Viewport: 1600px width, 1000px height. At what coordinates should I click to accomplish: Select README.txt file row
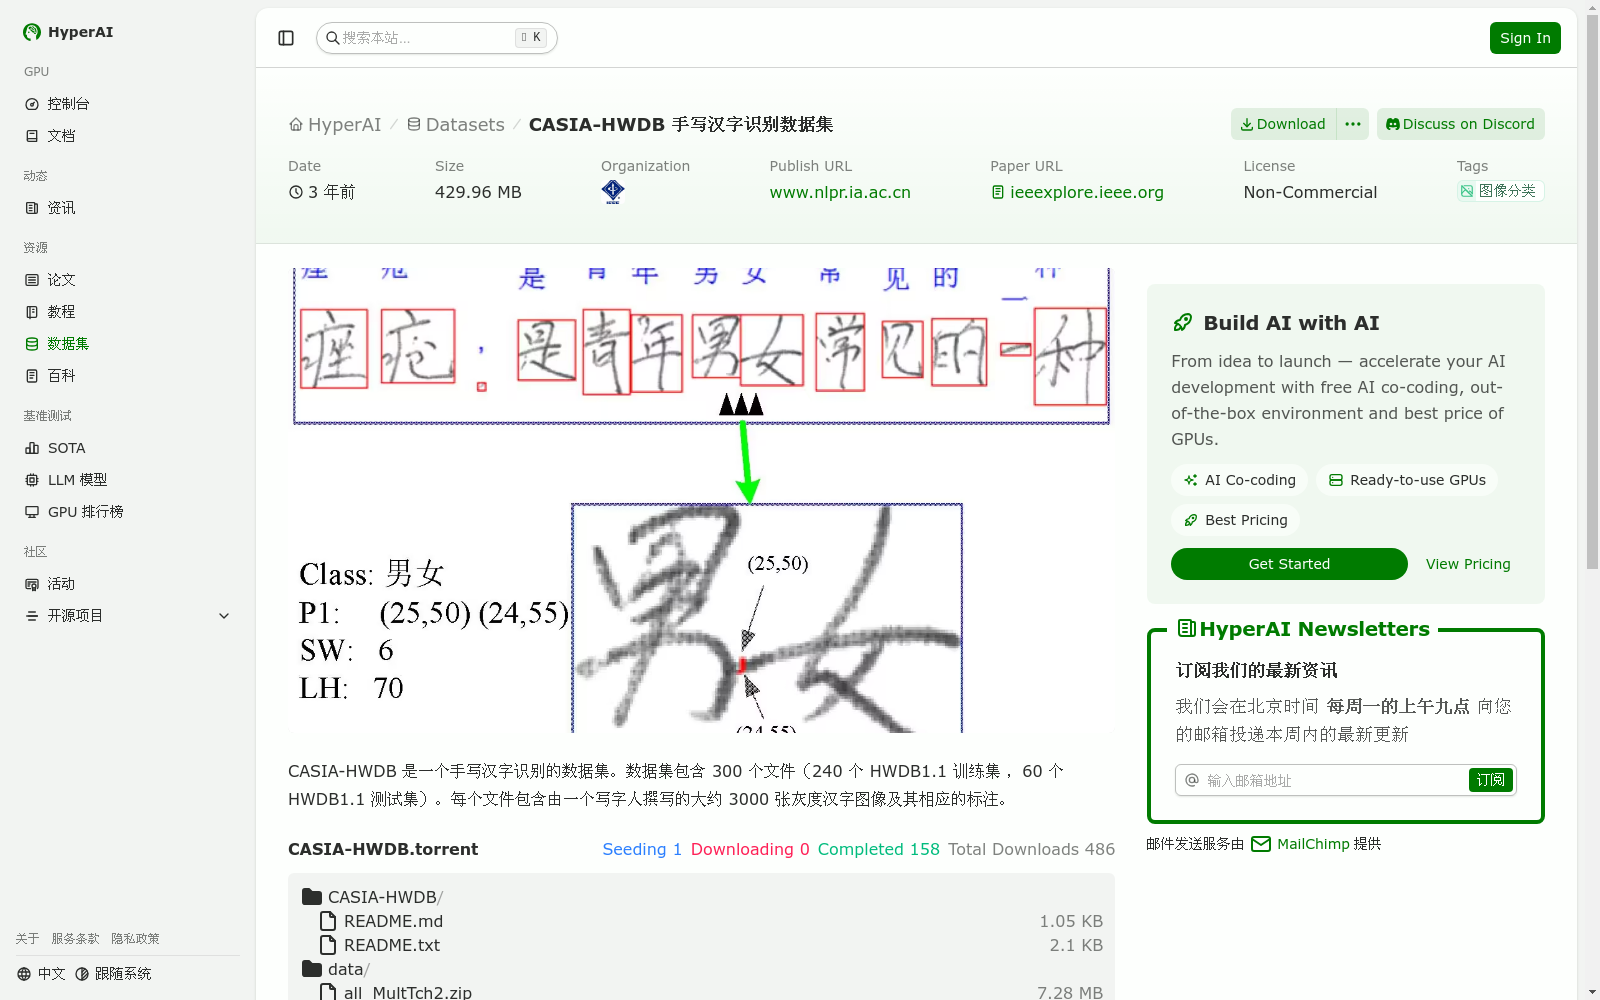pyautogui.click(x=701, y=945)
